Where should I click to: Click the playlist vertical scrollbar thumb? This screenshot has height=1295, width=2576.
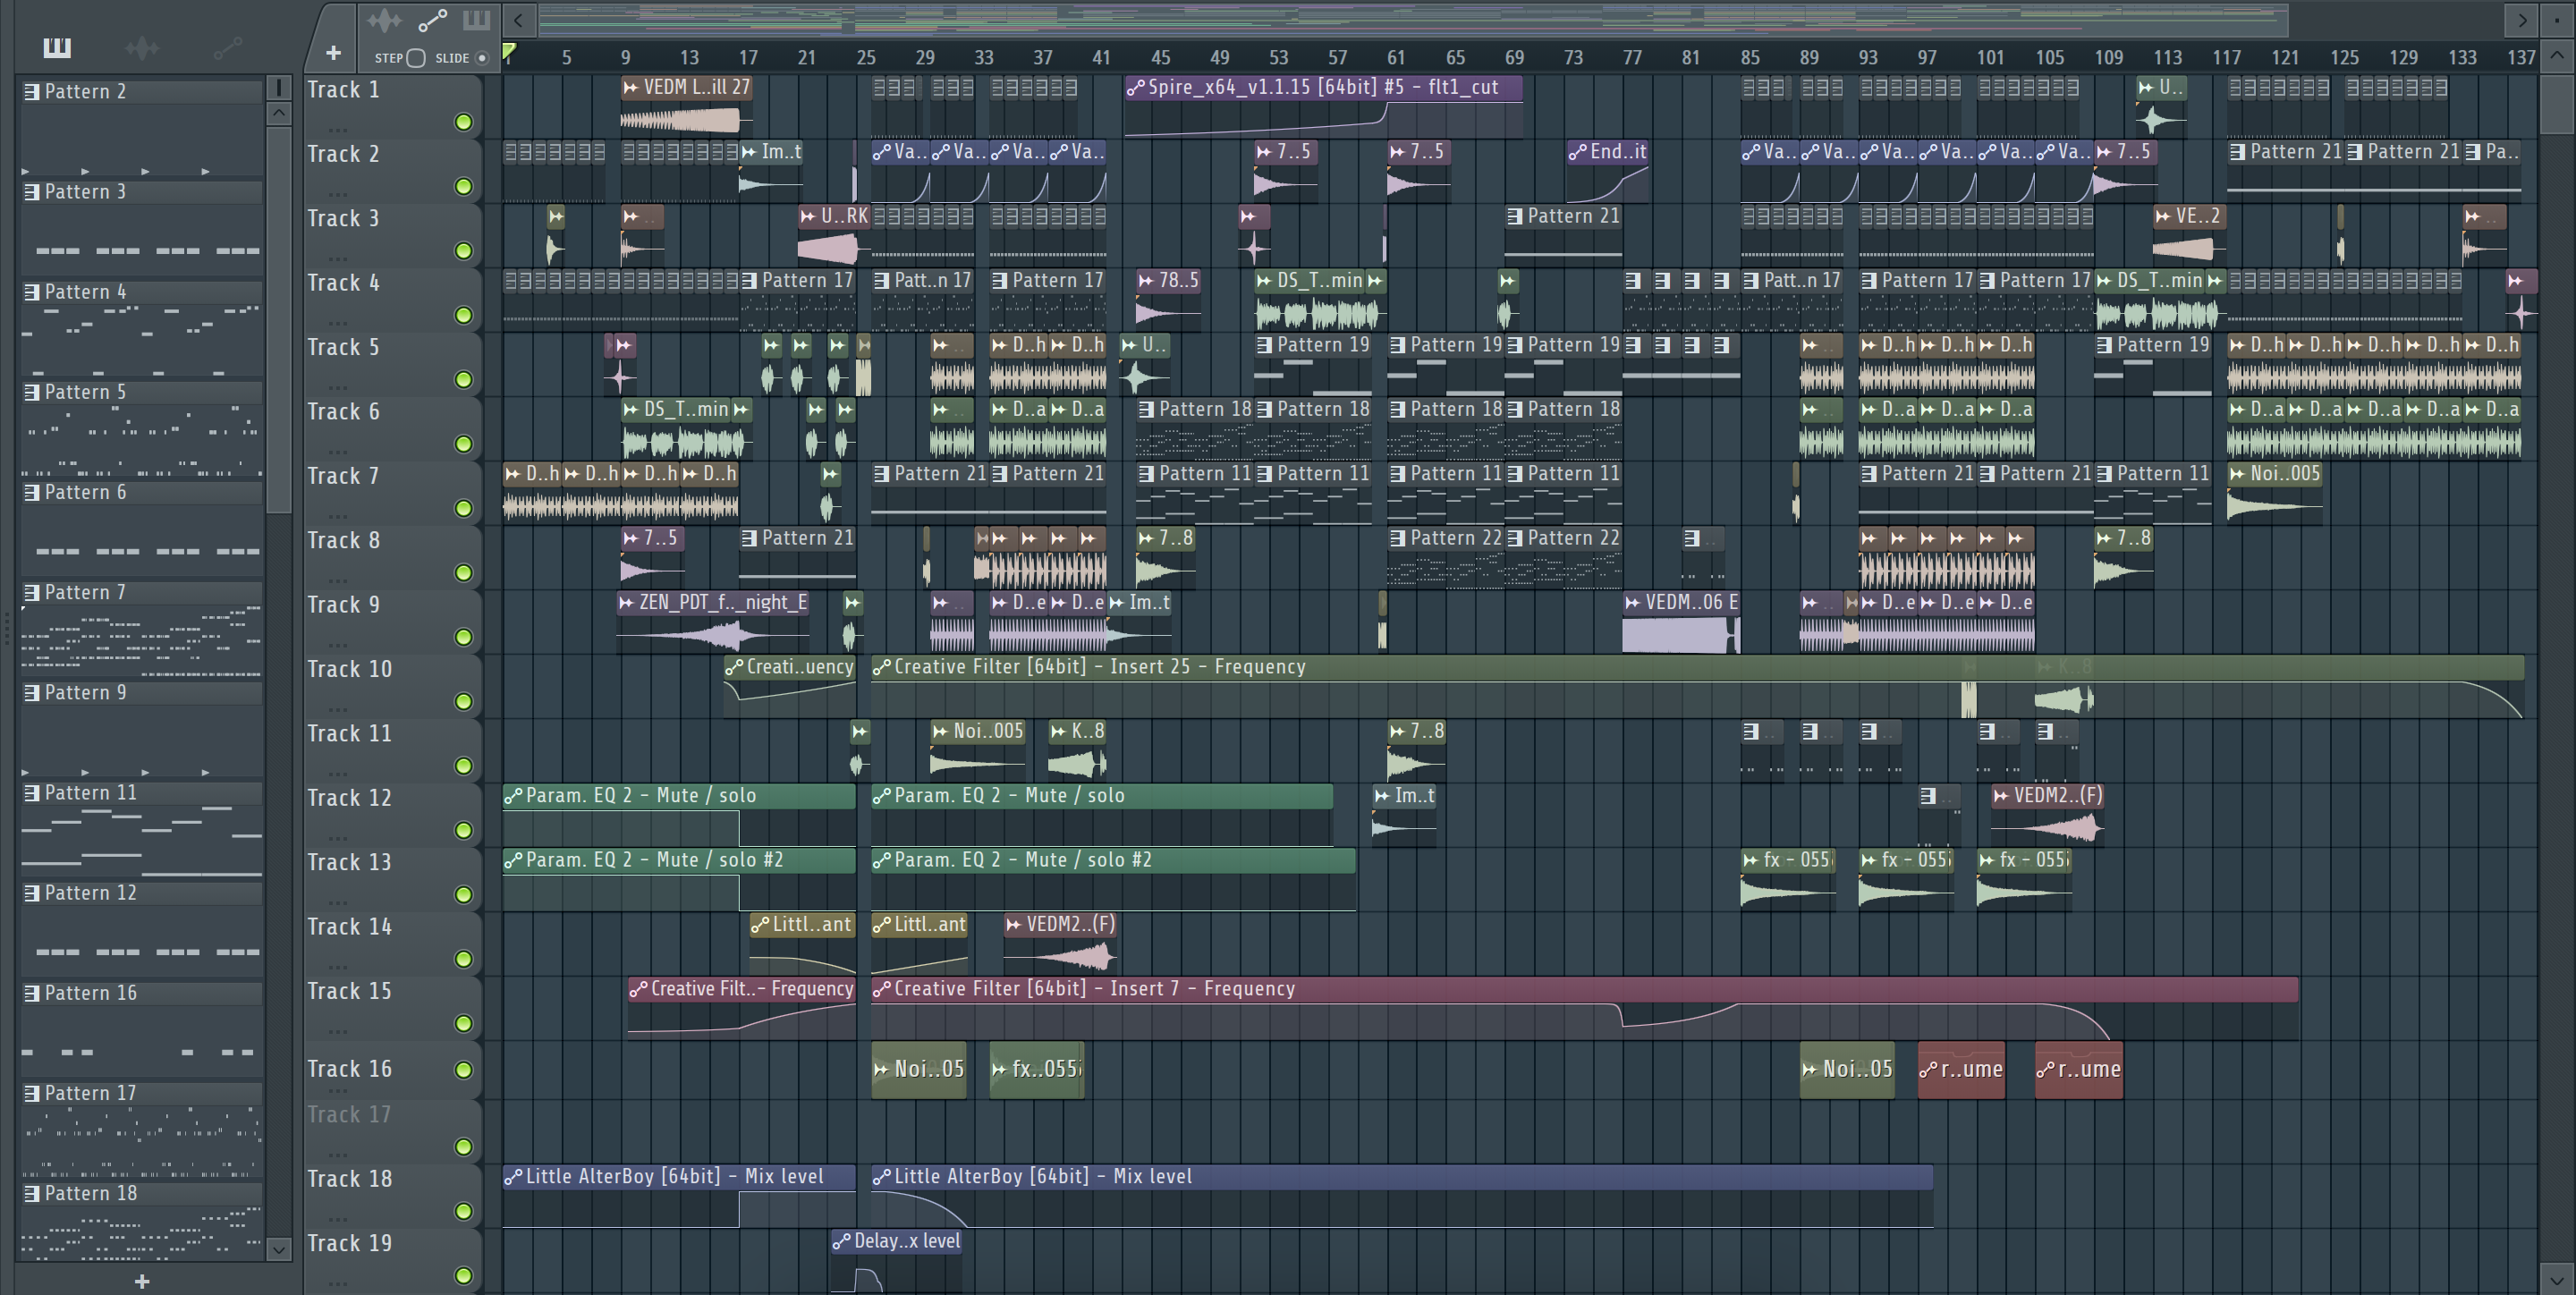(2557, 104)
